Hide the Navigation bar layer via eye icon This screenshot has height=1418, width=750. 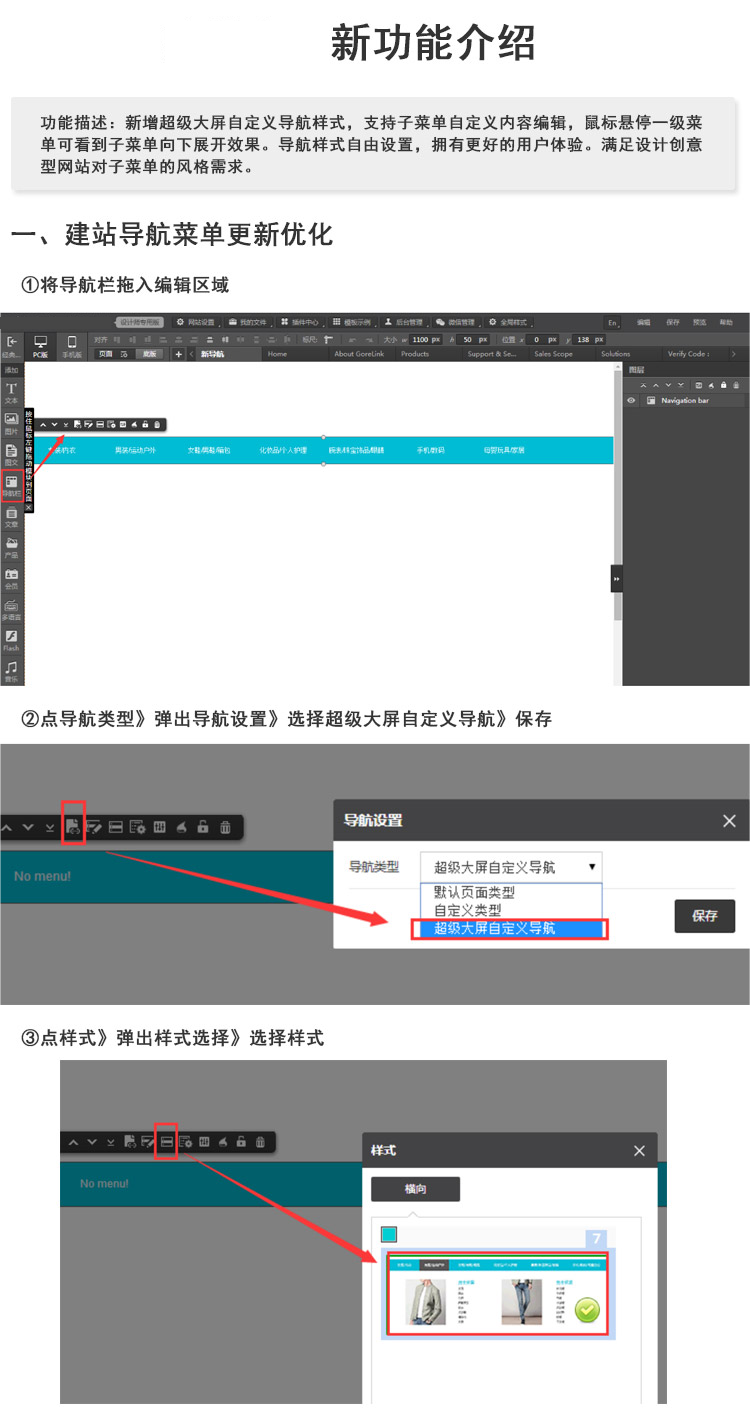631,400
